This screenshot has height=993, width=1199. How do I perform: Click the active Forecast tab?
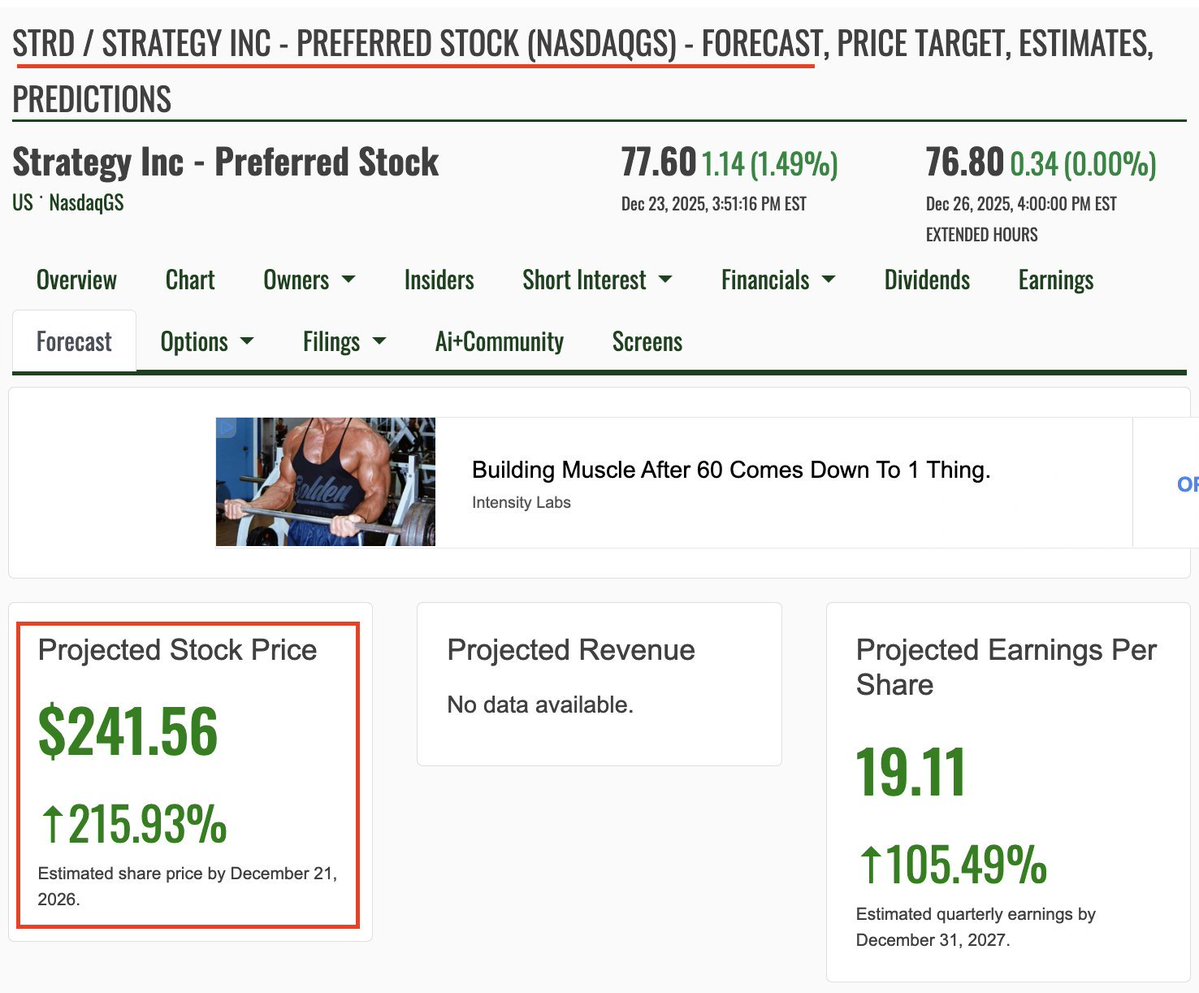(x=74, y=342)
